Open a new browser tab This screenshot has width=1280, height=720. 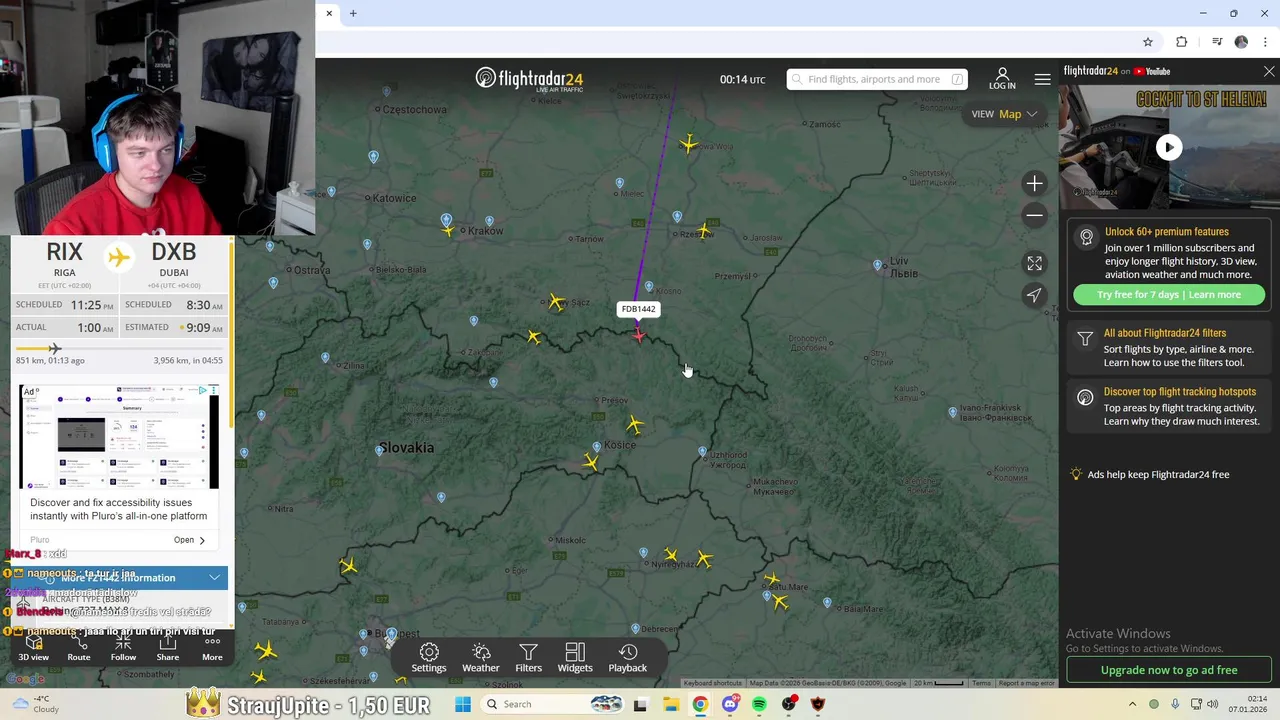pyautogui.click(x=353, y=13)
